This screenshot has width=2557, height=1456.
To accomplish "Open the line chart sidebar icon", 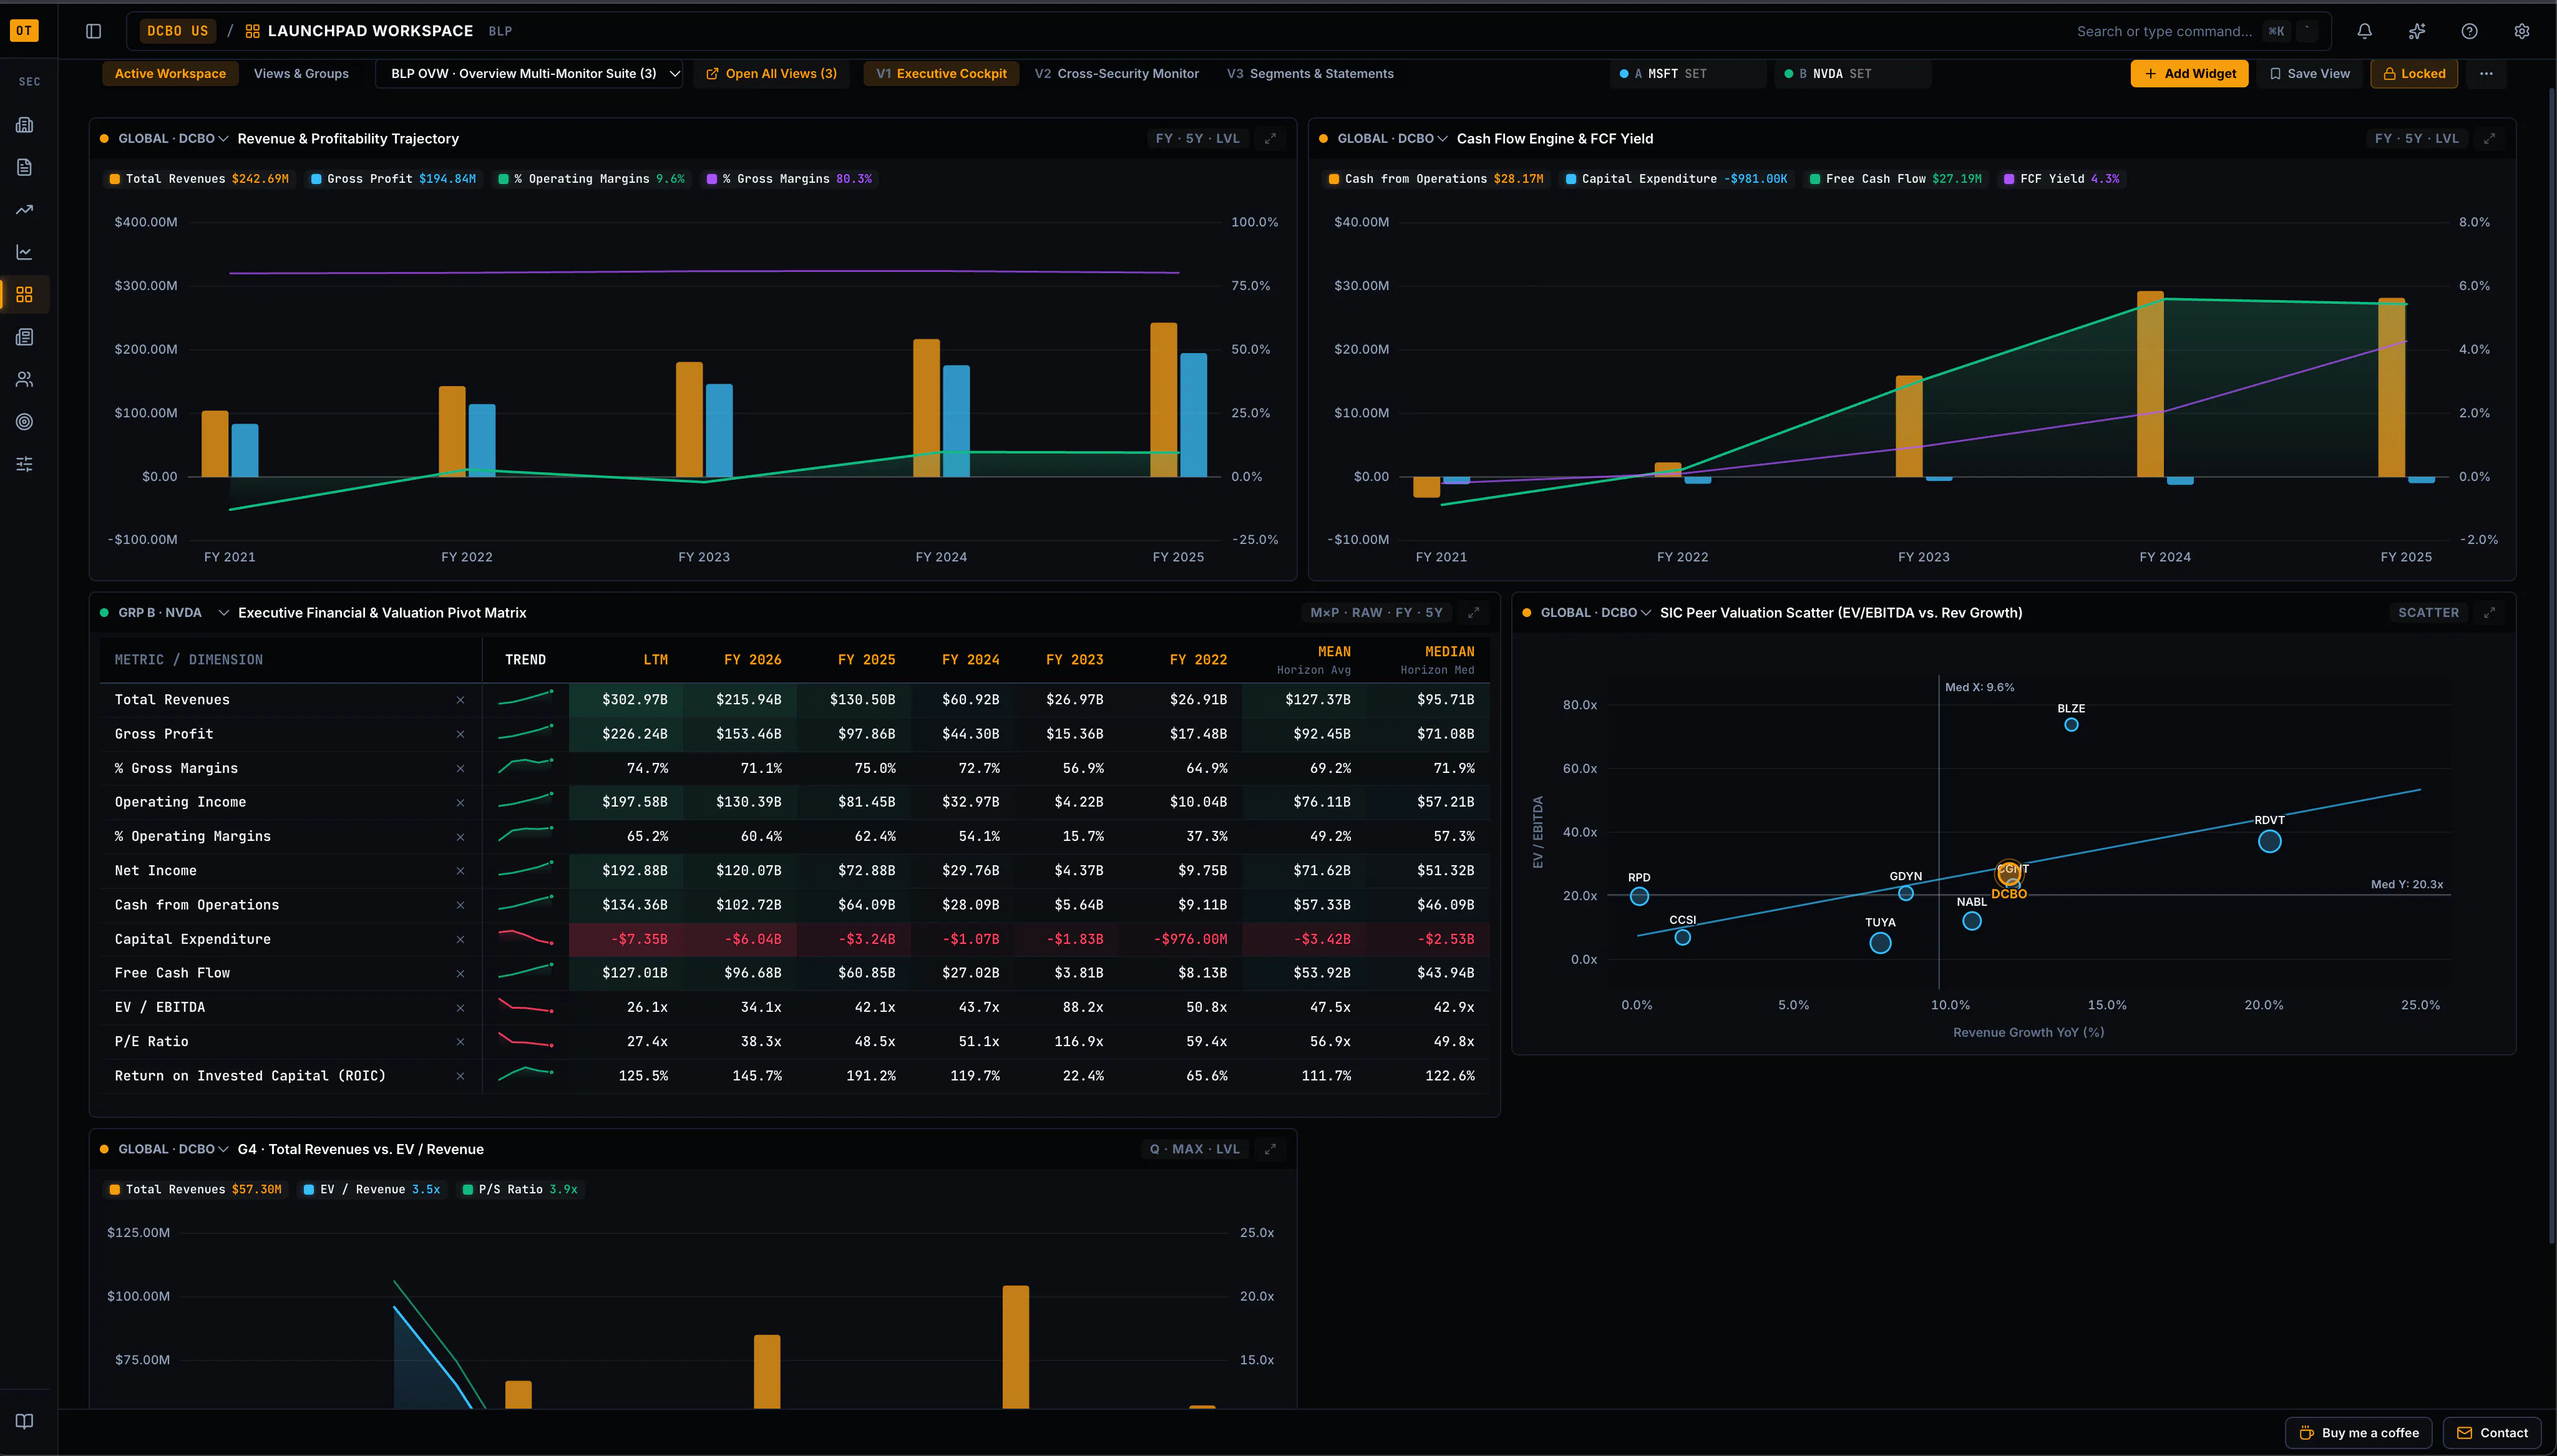I will pos(25,252).
